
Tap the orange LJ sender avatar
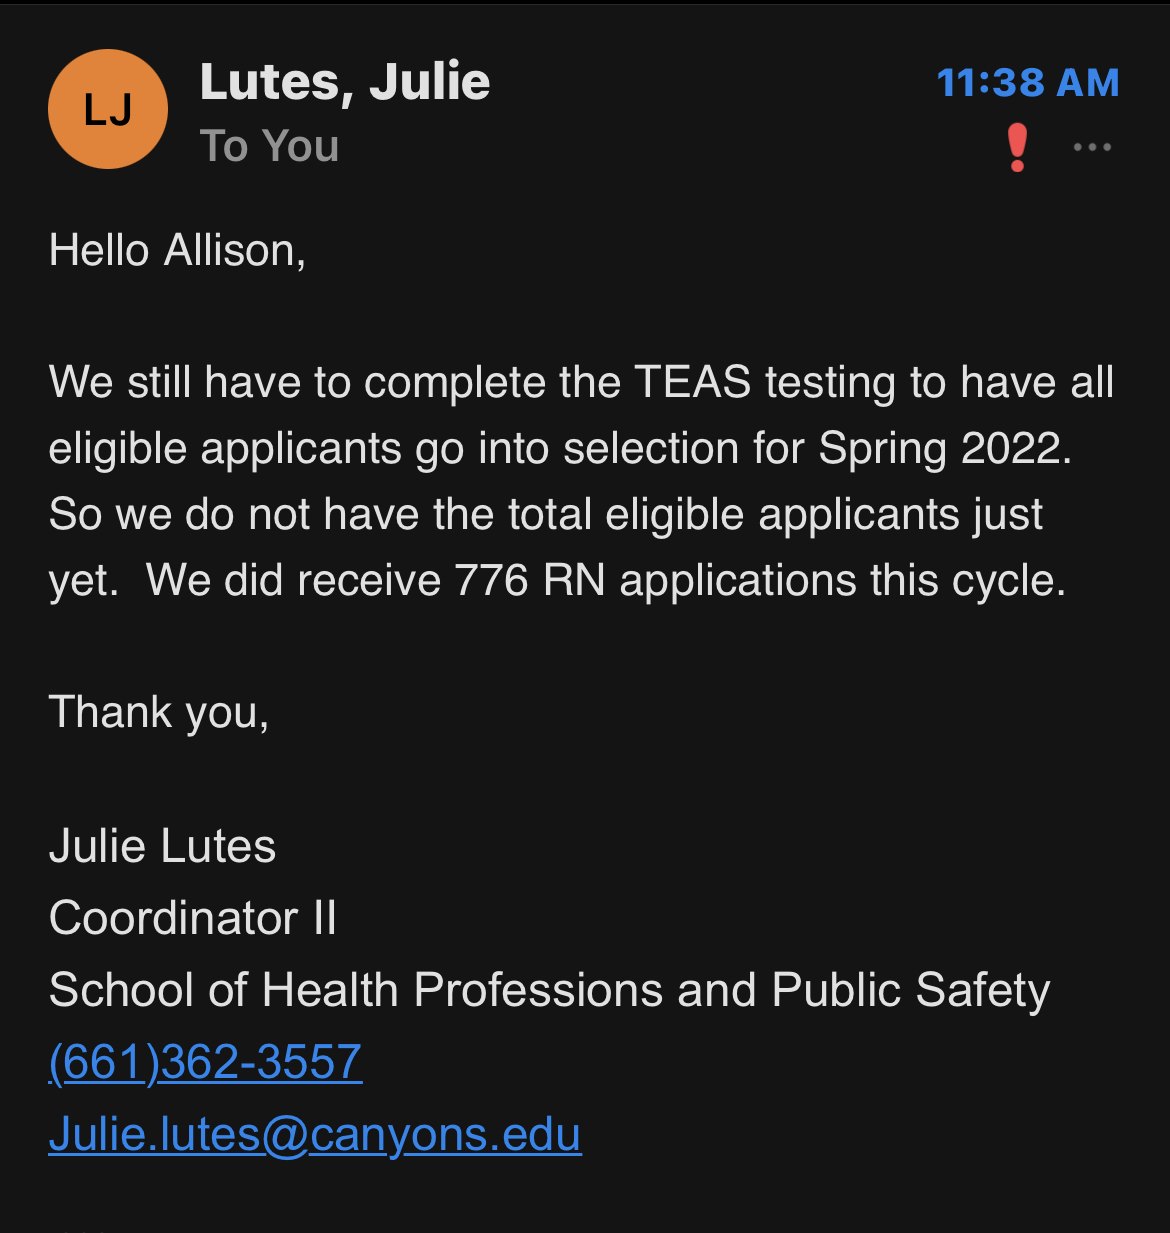108,109
